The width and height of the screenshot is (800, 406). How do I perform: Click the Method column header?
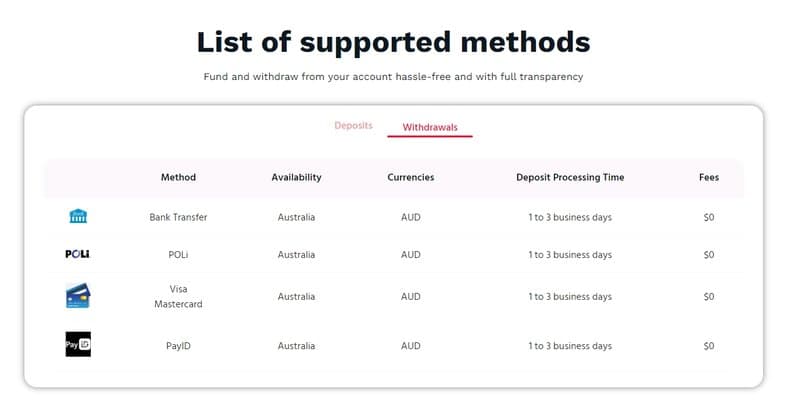point(179,177)
